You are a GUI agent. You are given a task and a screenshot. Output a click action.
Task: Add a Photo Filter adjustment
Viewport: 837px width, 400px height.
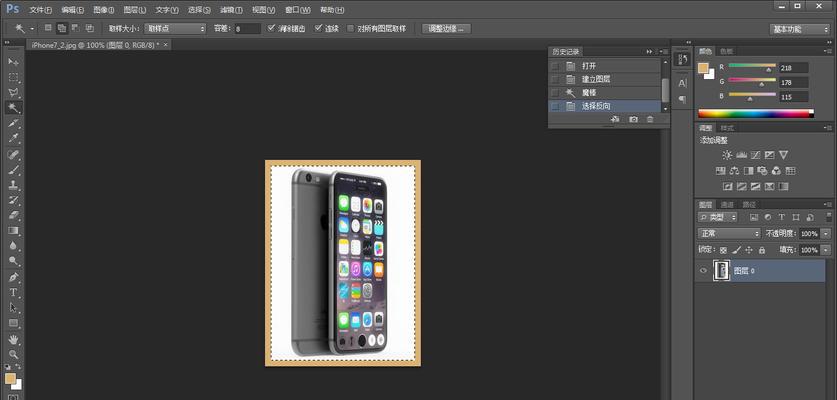[762, 171]
